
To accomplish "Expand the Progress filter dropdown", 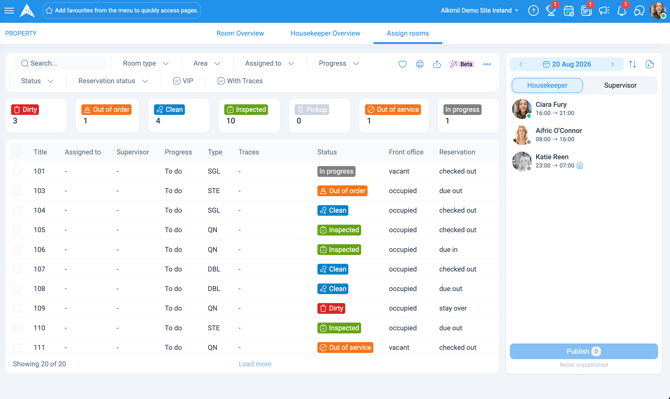I will (x=339, y=63).
